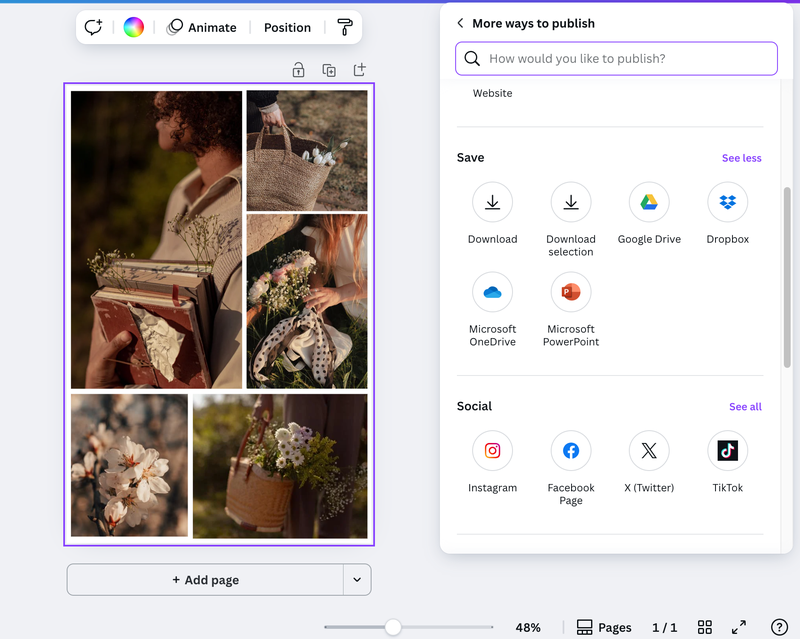Expand the Add page dropdown arrow
The width and height of the screenshot is (800, 639).
tap(357, 580)
